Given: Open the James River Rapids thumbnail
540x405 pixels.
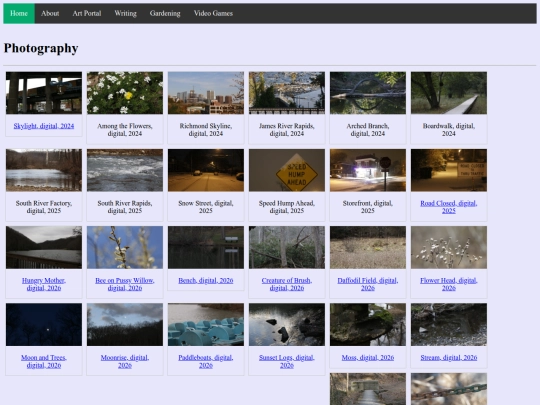Looking at the screenshot, I should click(x=287, y=93).
